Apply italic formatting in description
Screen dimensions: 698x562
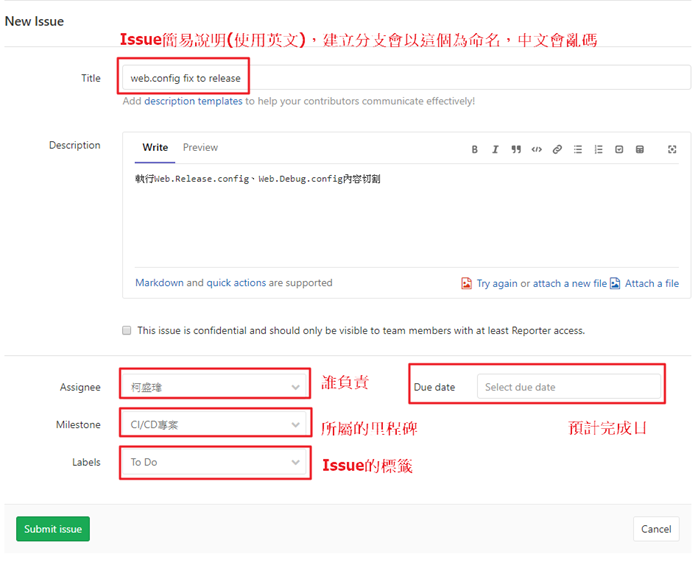pyautogui.click(x=495, y=149)
